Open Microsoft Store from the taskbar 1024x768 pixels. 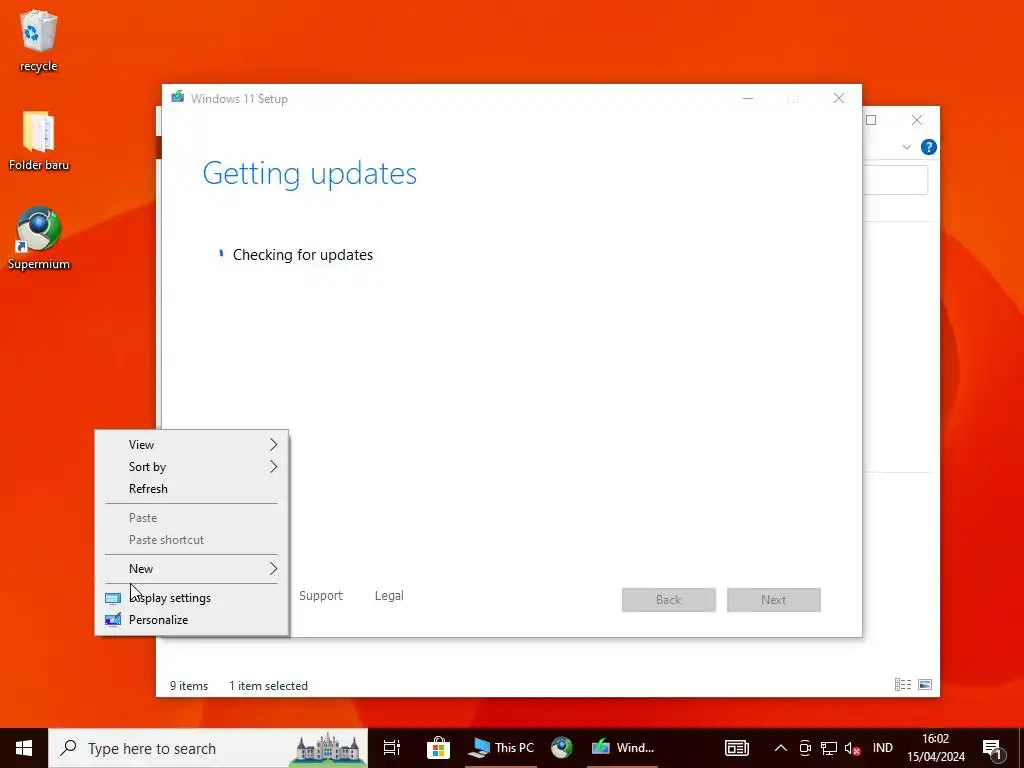pyautogui.click(x=438, y=748)
